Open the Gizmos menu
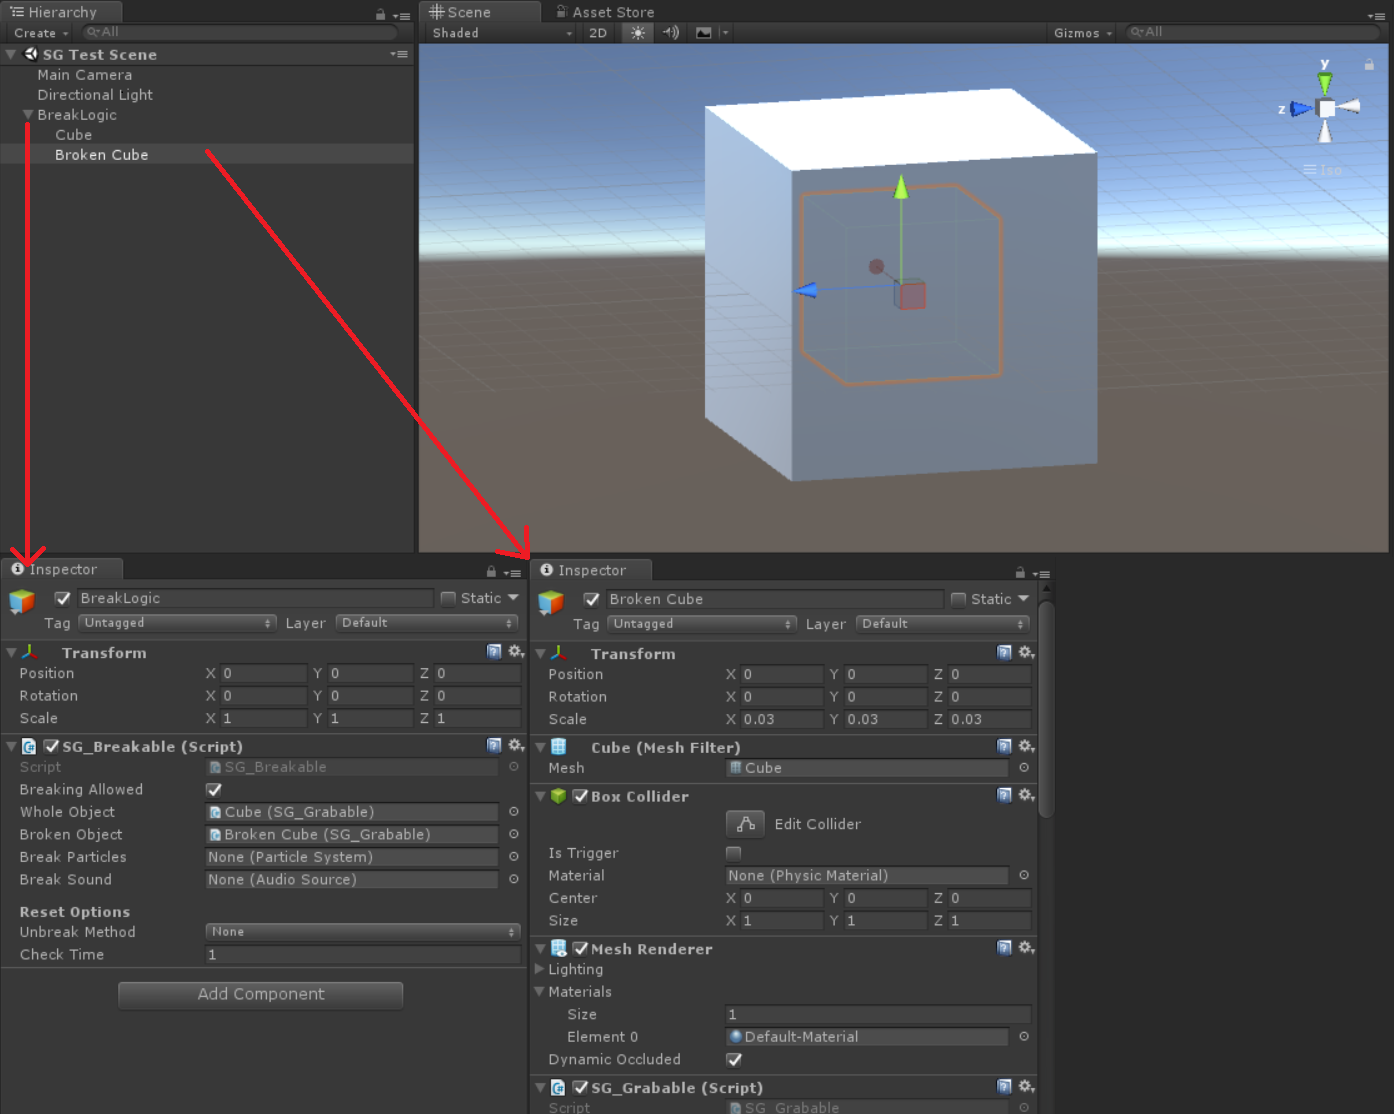1394x1114 pixels. [1082, 33]
